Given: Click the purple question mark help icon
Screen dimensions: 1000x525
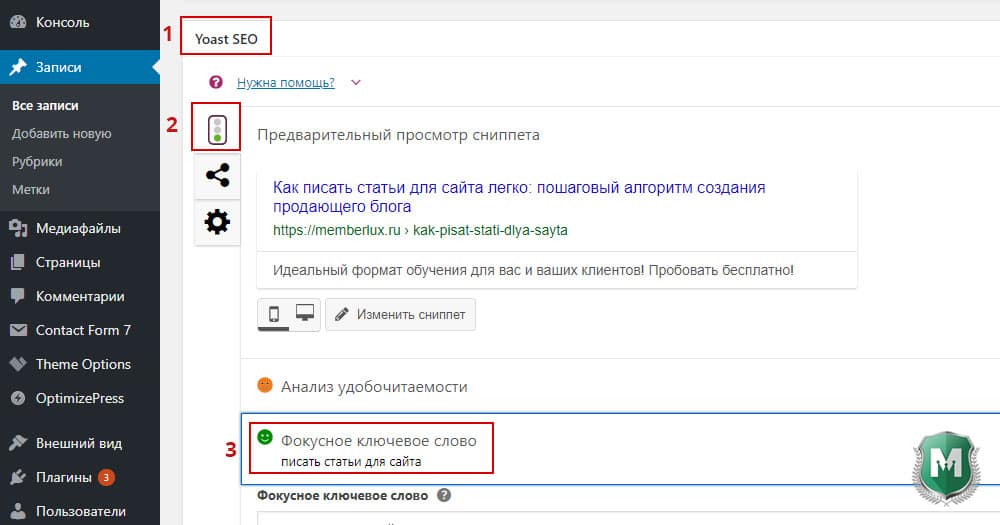Looking at the screenshot, I should 216,82.
